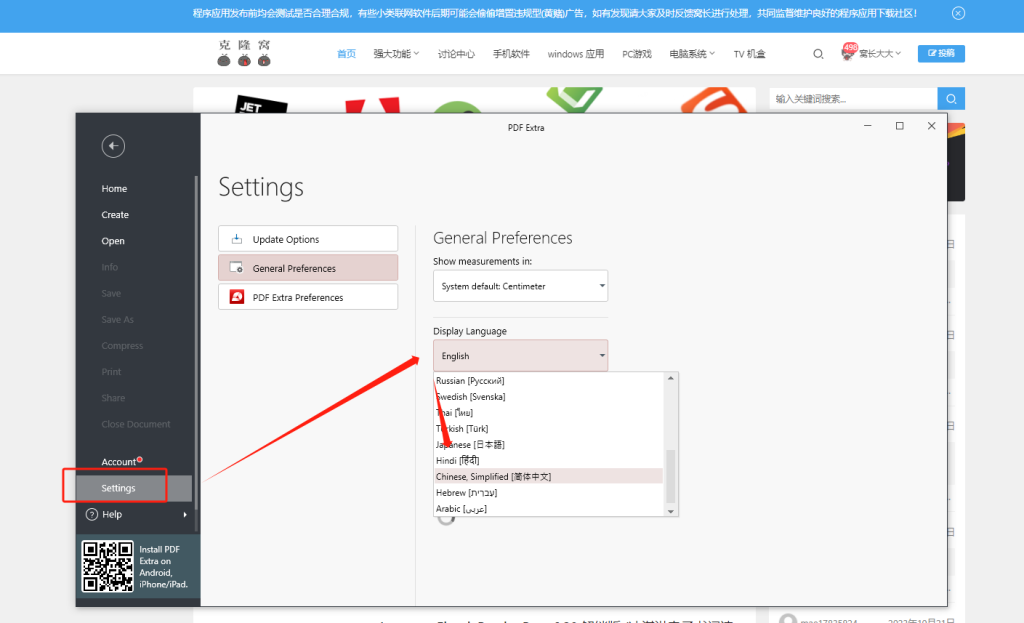Click the TV 机盒 nav link
Screen dimensions: 1024x623
click(749, 54)
